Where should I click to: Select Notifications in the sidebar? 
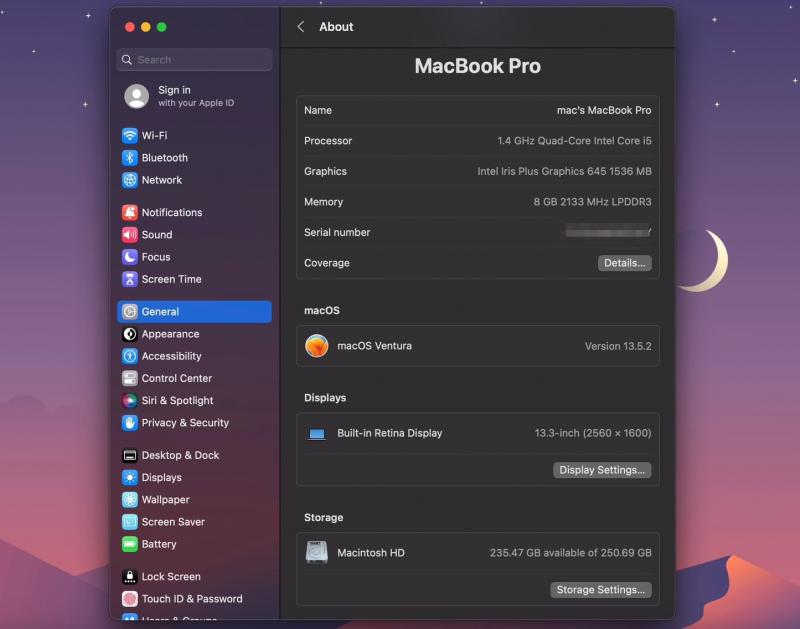click(x=194, y=212)
